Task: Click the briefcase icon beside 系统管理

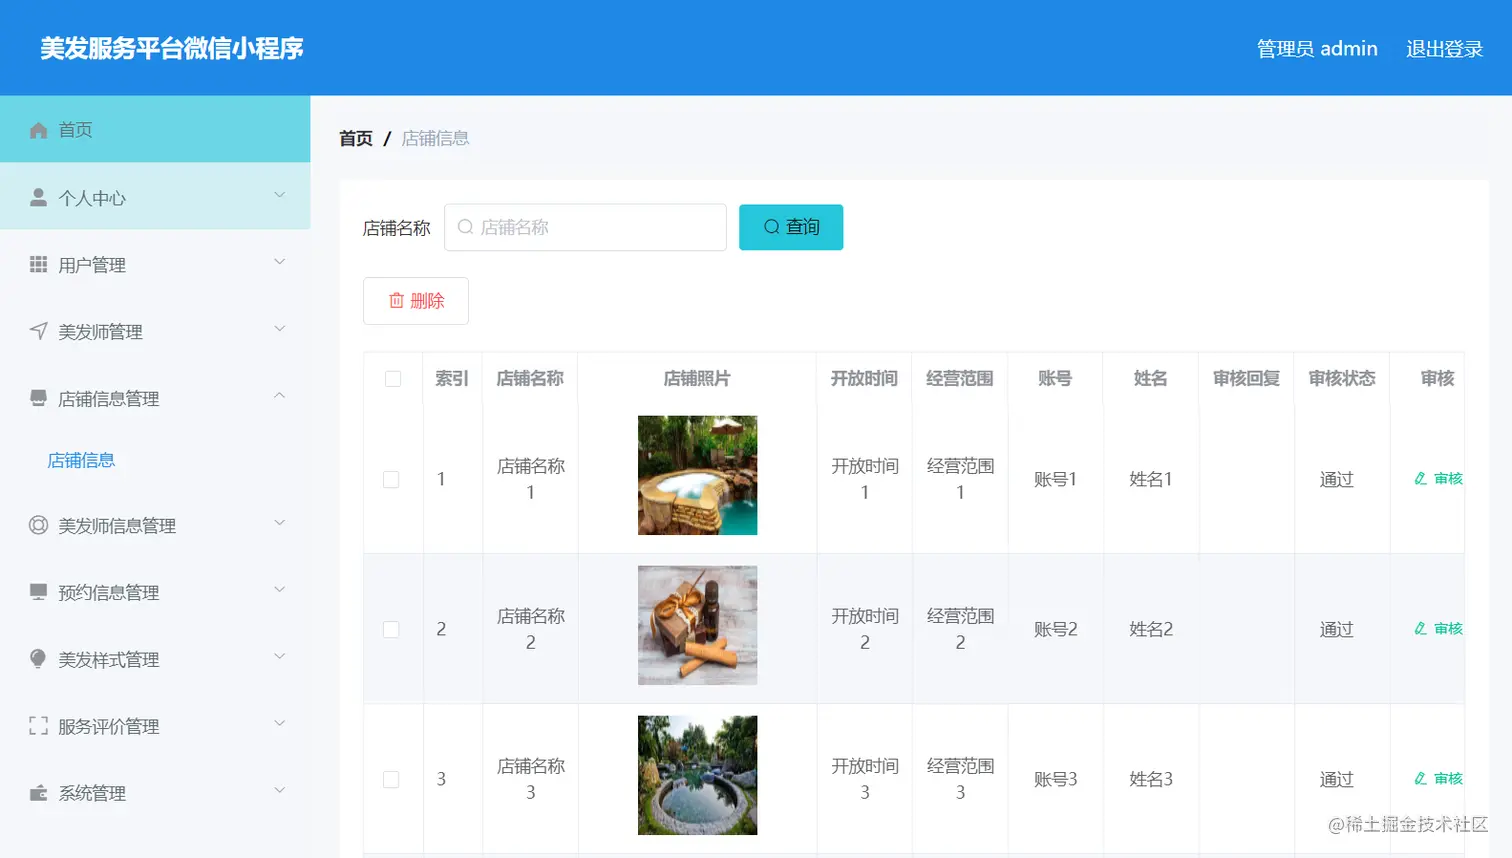Action: (x=38, y=793)
